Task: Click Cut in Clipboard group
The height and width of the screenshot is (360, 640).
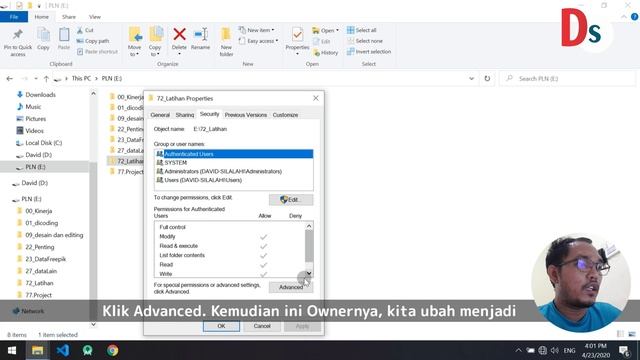Action: [85, 30]
